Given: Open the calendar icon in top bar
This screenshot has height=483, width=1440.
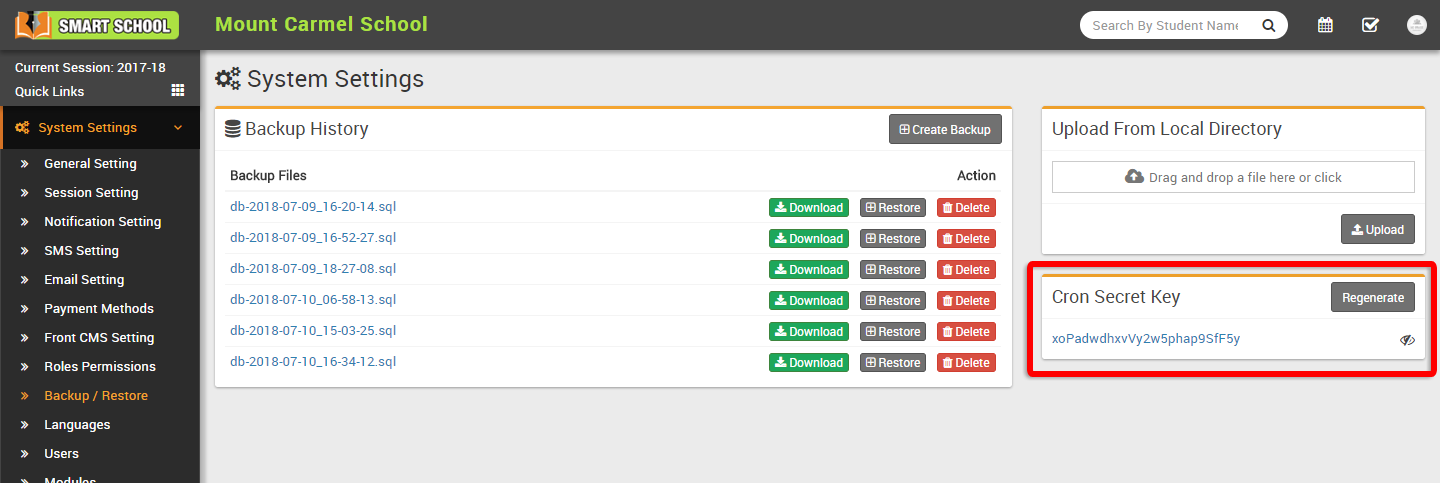Looking at the screenshot, I should click(1325, 25).
